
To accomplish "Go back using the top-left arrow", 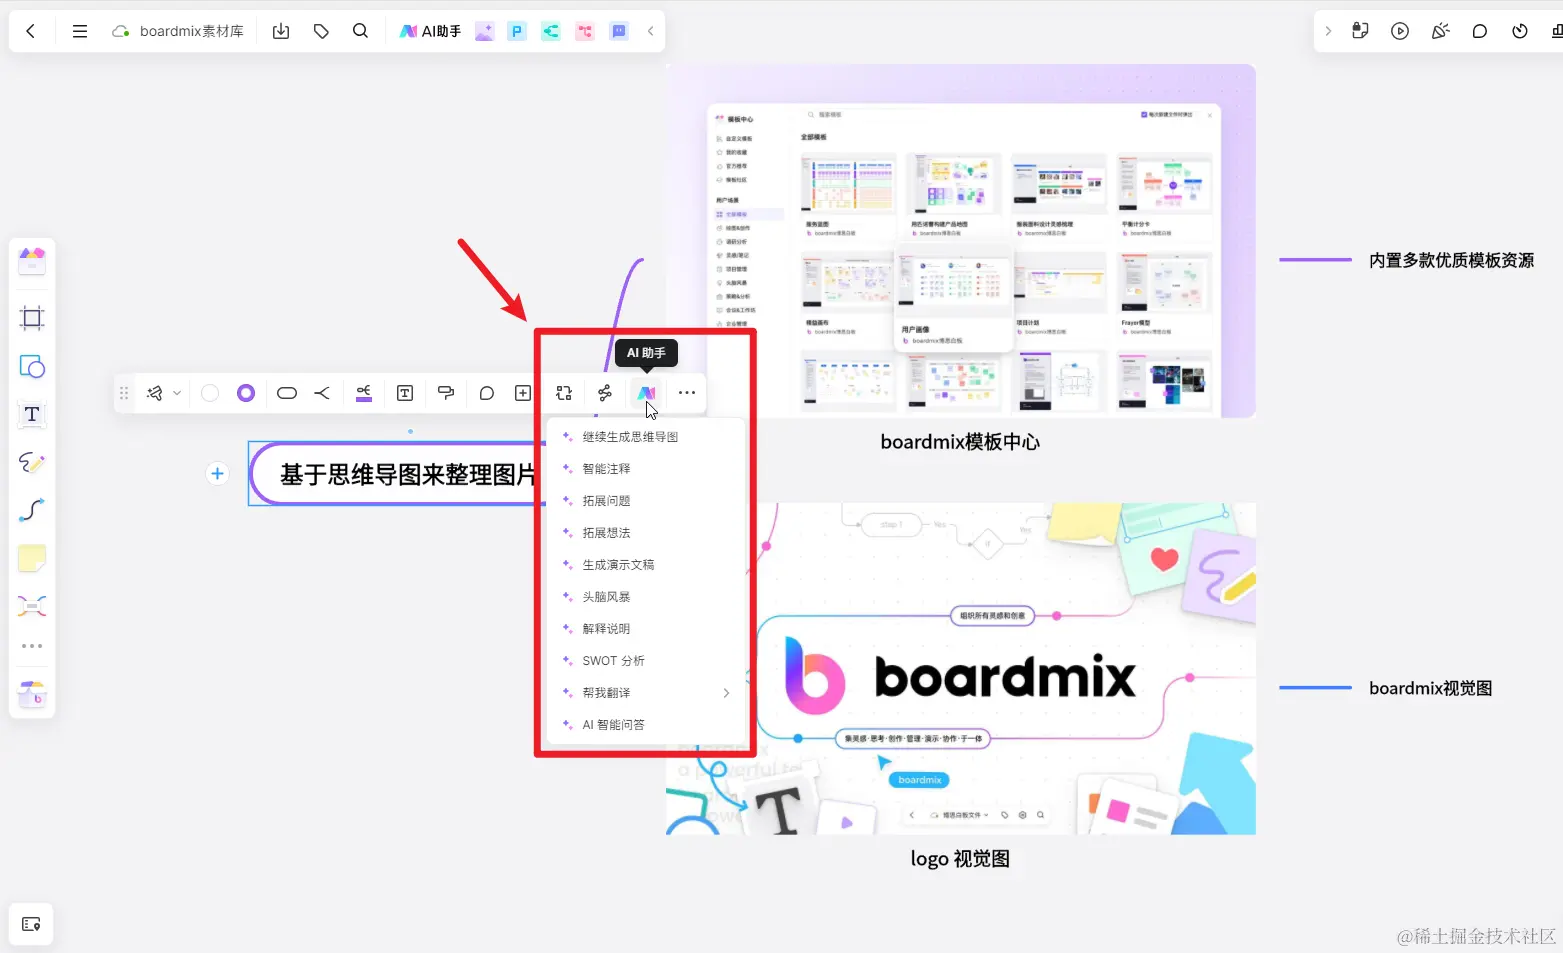I will 31,31.
